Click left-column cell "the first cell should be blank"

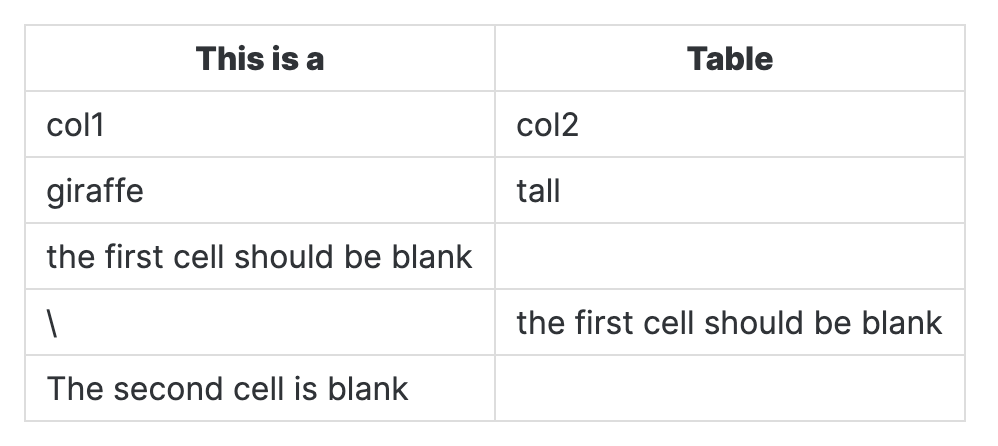click(x=259, y=257)
